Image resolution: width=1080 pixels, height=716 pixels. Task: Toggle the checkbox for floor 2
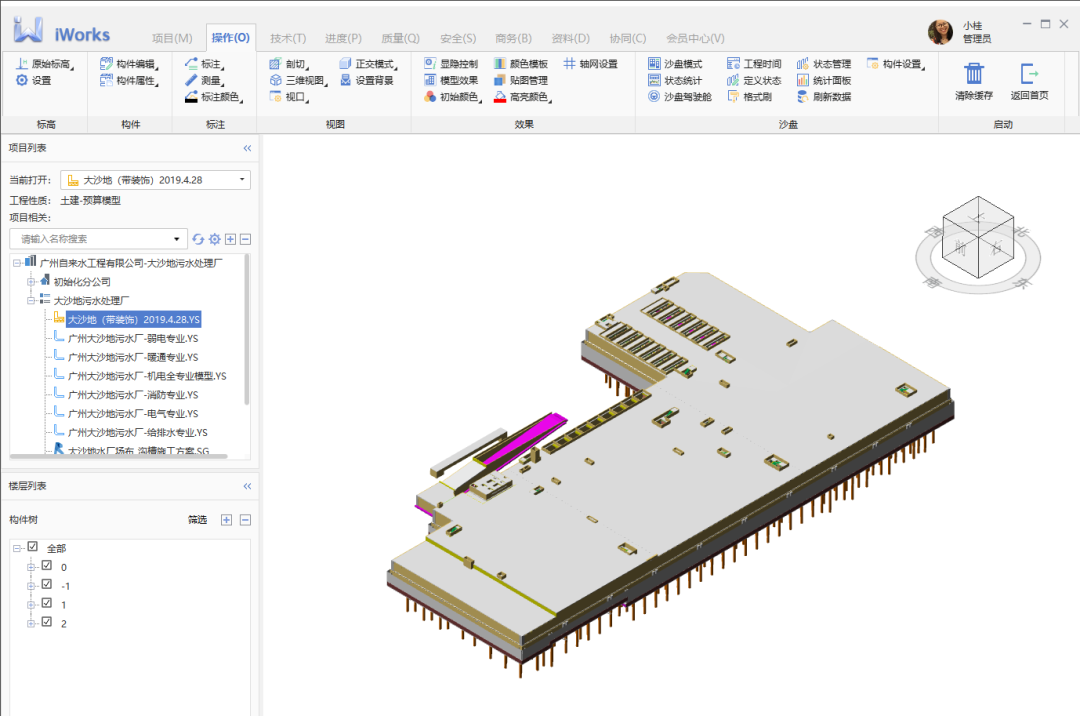(47, 621)
